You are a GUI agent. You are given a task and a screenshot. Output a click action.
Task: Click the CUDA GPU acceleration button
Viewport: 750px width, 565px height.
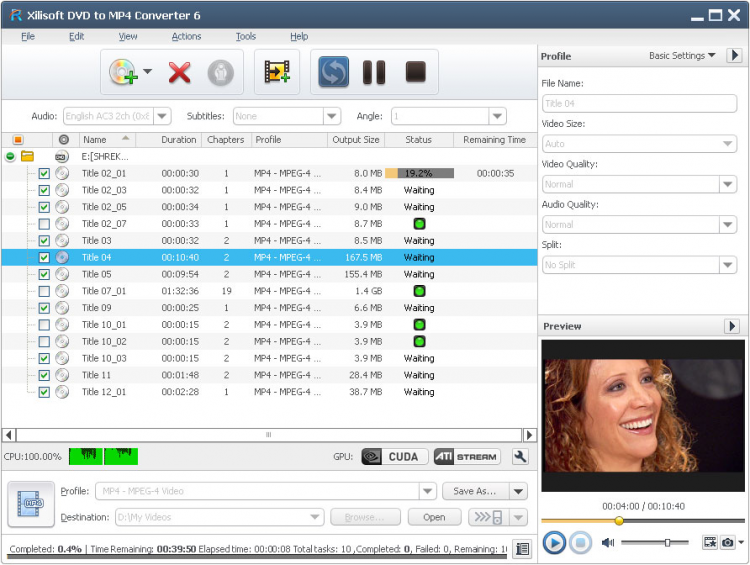[393, 457]
